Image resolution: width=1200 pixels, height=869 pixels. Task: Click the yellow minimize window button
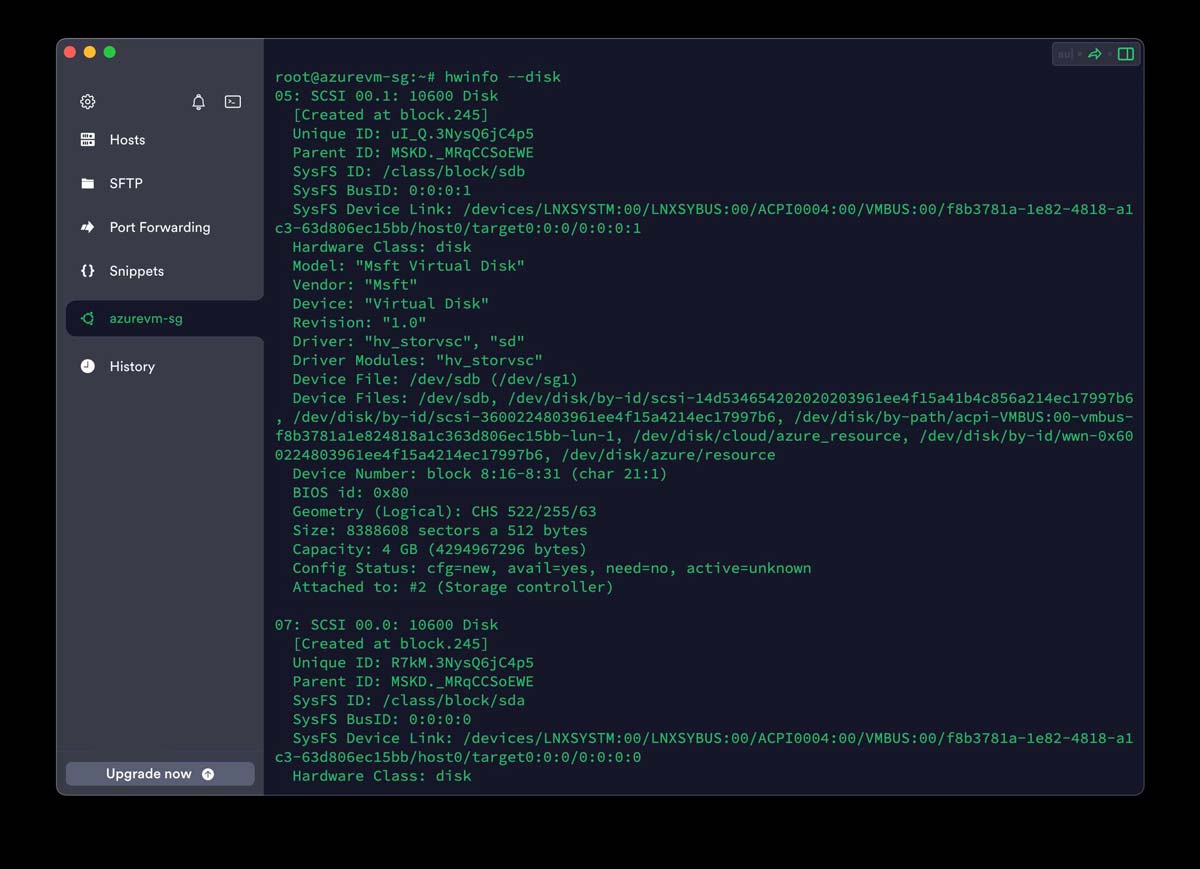click(90, 52)
